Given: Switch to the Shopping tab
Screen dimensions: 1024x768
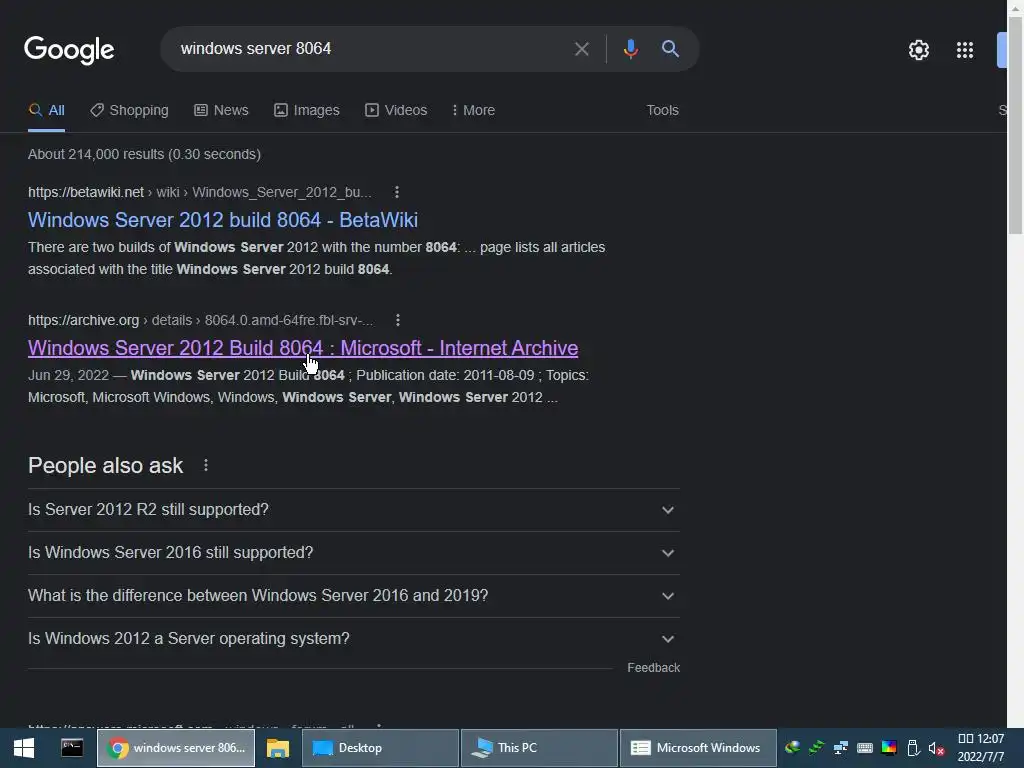Looking at the screenshot, I should coord(129,110).
